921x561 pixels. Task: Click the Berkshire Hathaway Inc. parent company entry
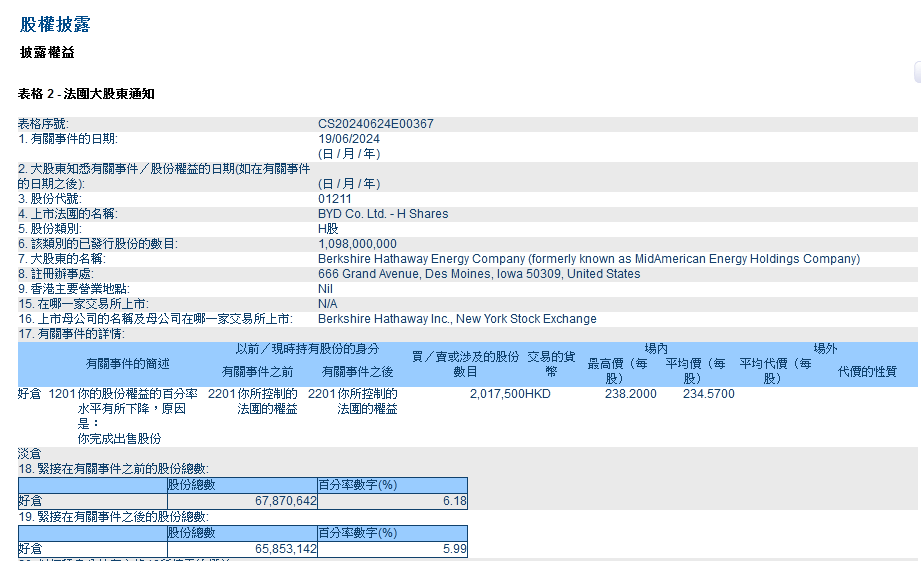pyautogui.click(x=457, y=319)
